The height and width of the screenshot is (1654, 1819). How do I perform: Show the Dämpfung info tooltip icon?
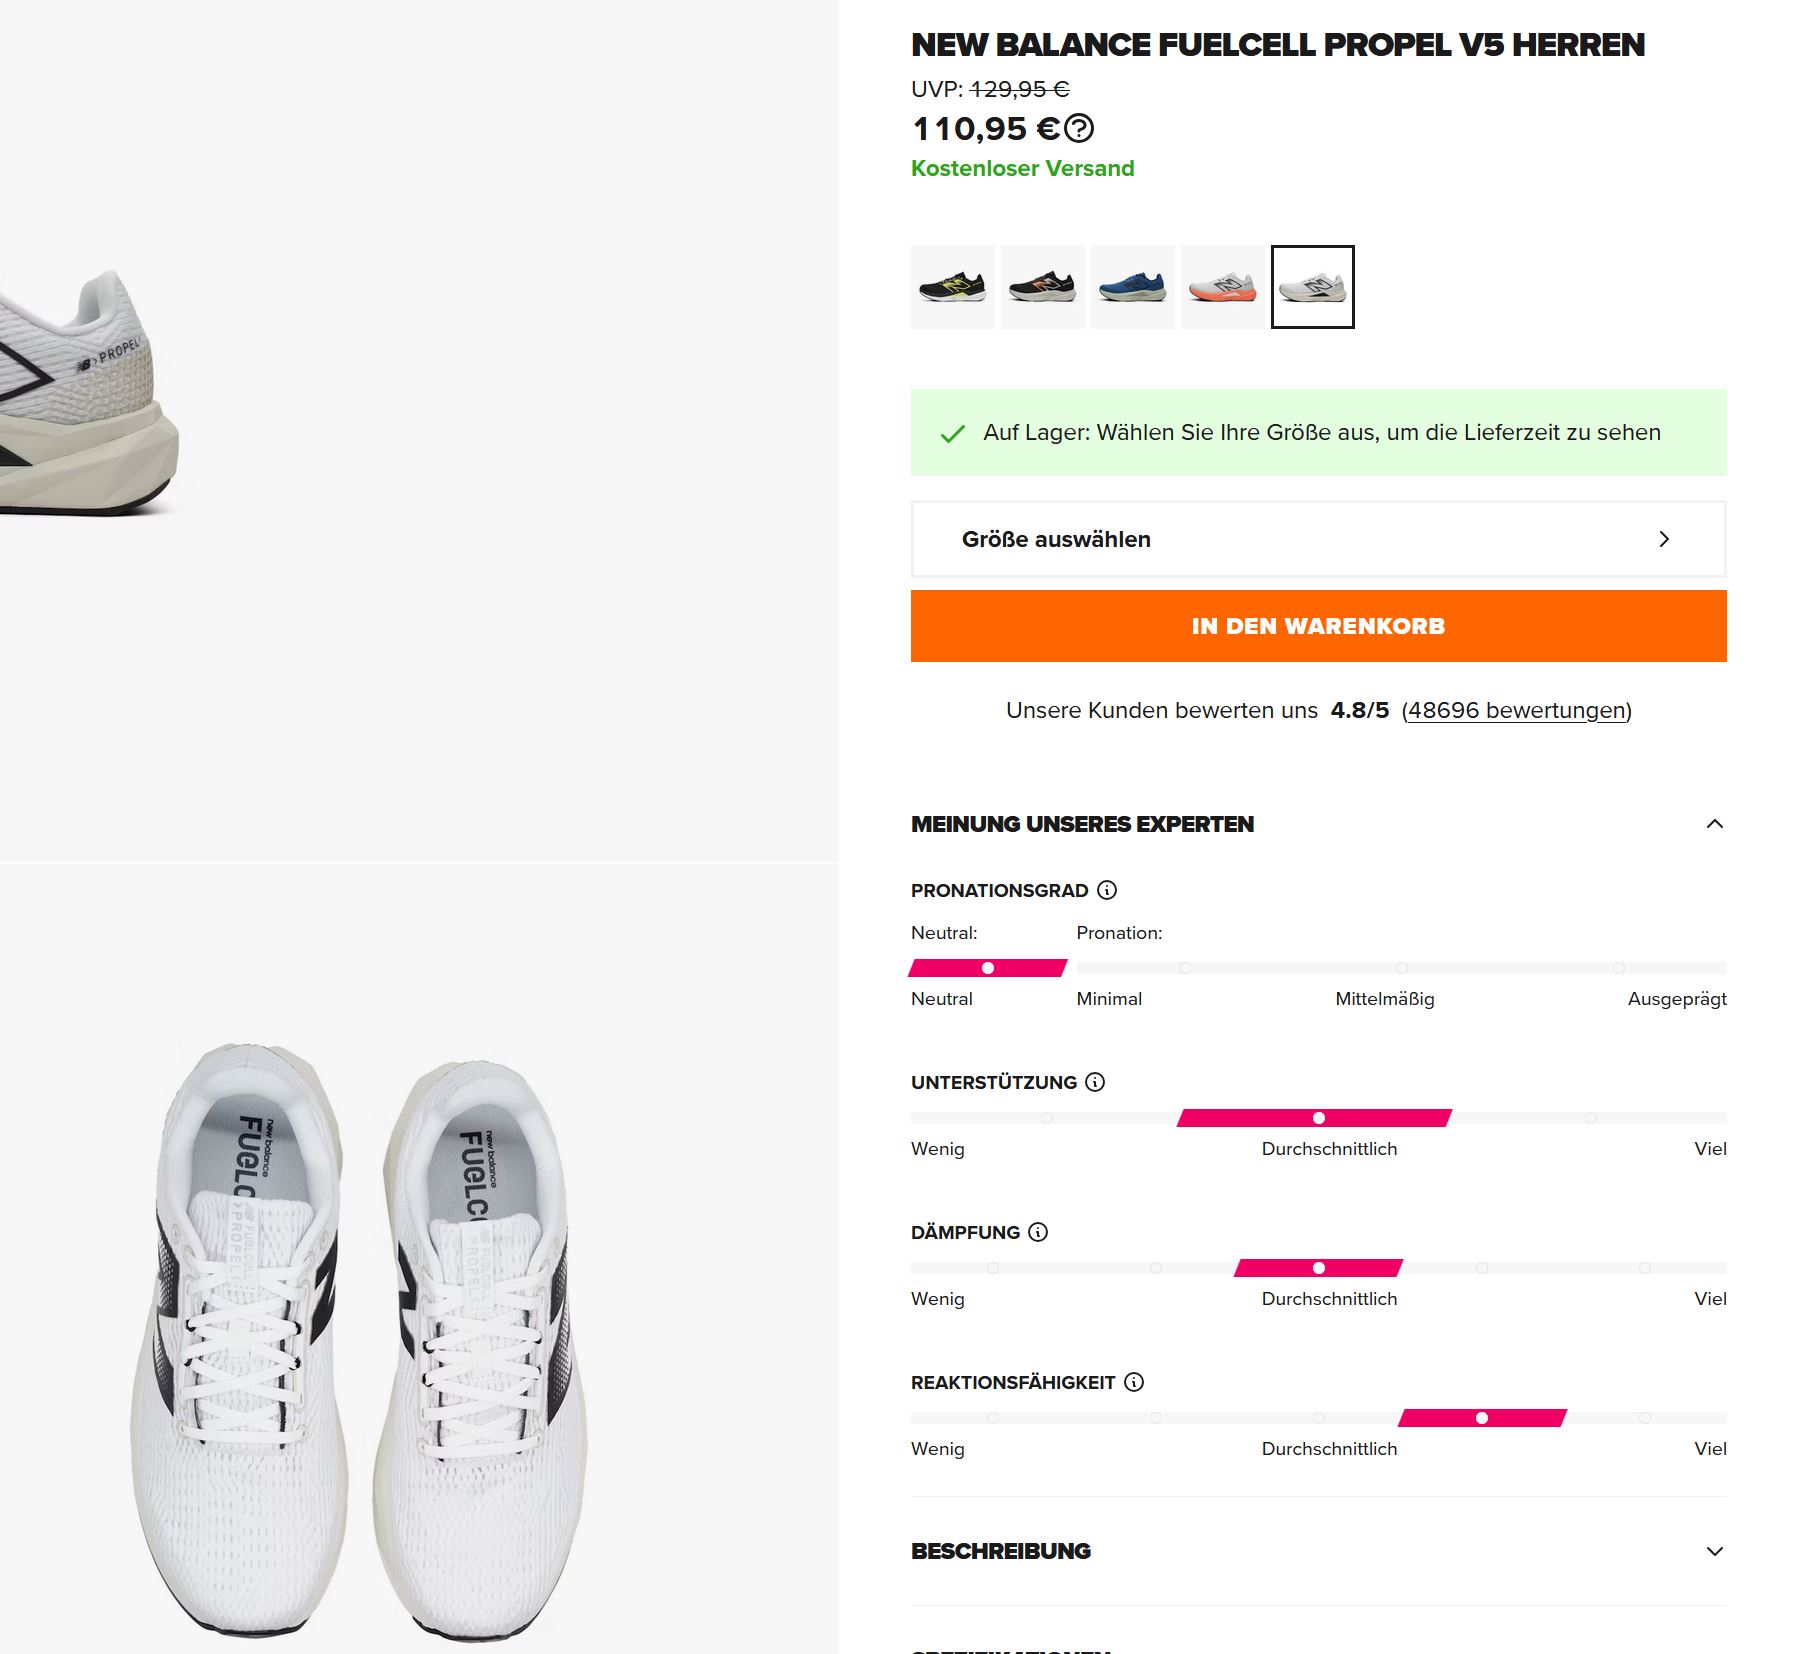(1038, 1232)
